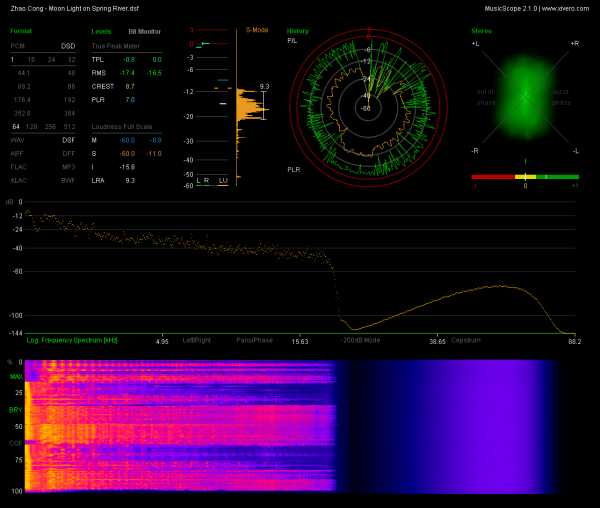Select the Cepstrum view

point(465,340)
